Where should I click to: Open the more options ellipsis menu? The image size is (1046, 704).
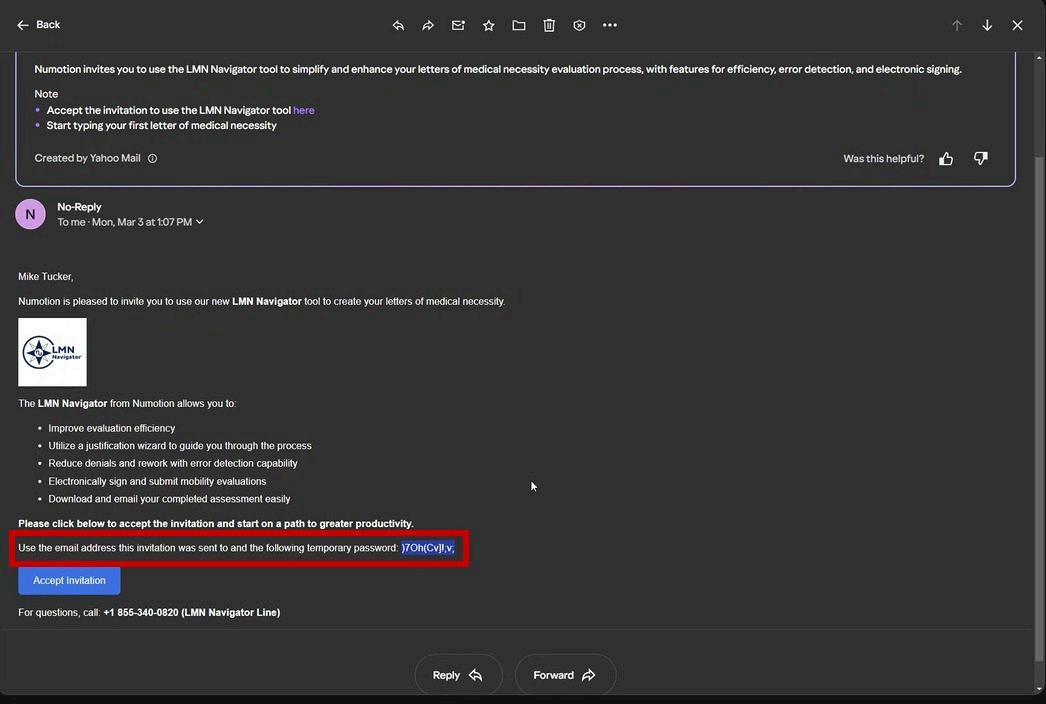pos(610,25)
